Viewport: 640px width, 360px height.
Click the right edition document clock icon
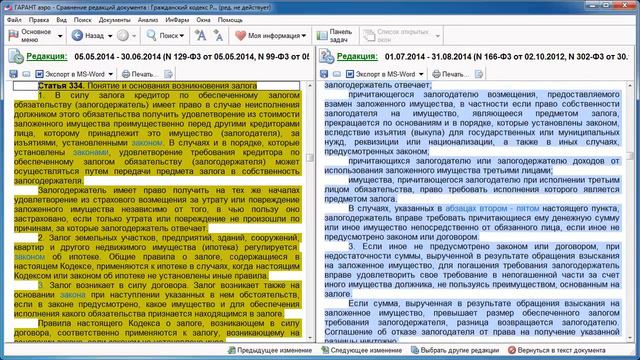pyautogui.click(x=327, y=56)
